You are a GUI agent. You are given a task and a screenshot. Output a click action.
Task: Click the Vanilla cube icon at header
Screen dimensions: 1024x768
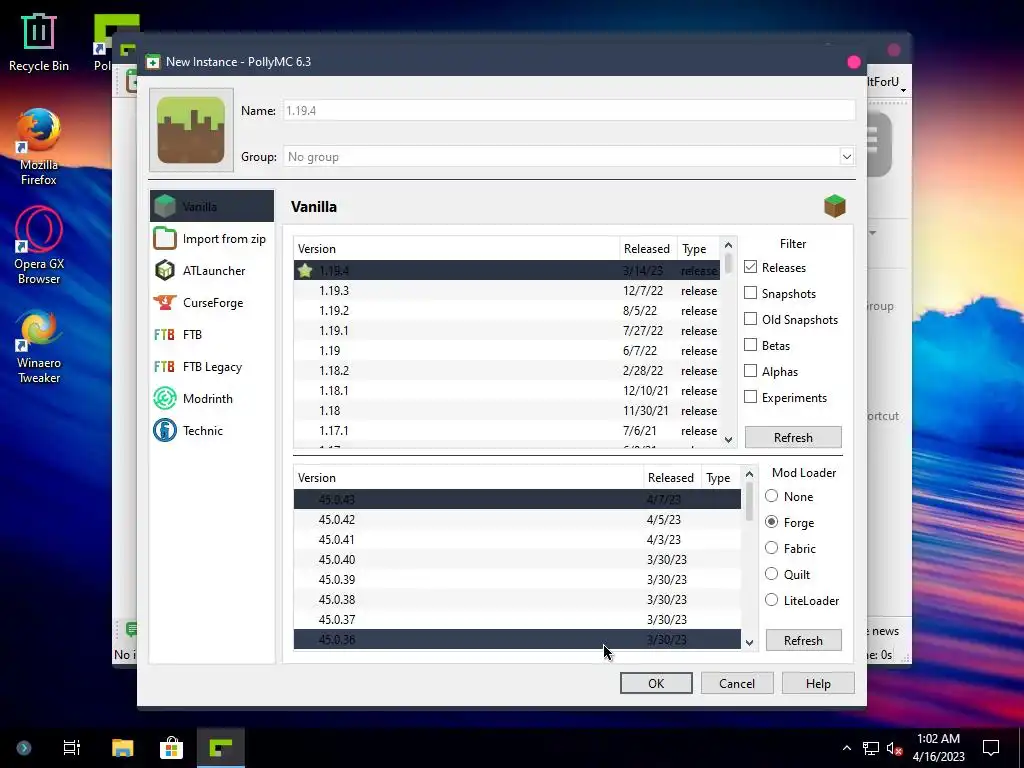coord(835,206)
